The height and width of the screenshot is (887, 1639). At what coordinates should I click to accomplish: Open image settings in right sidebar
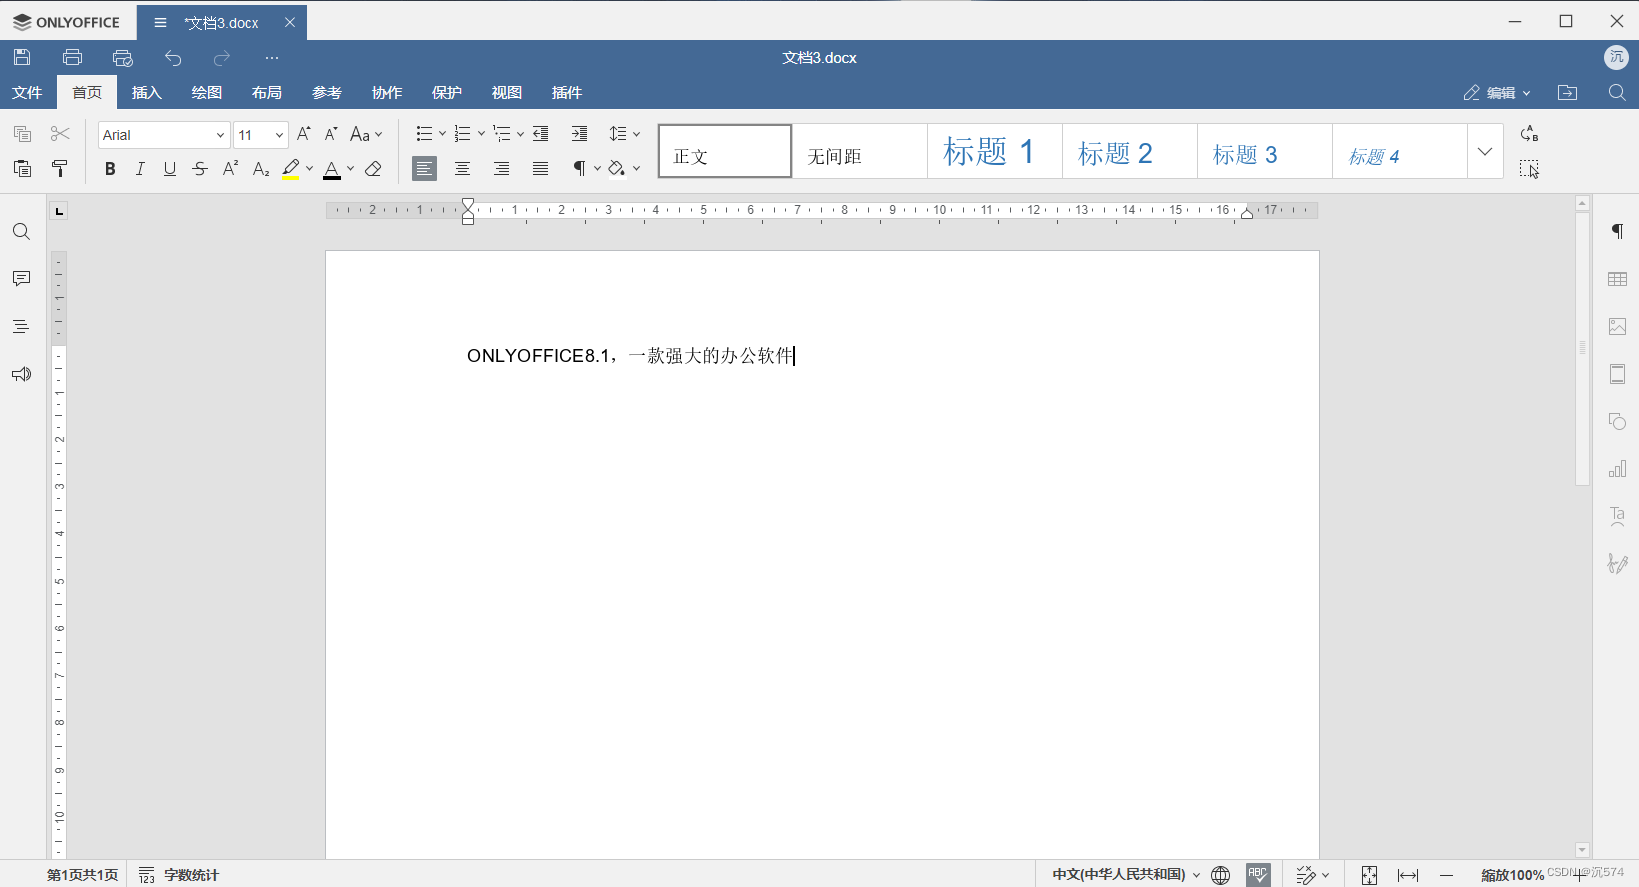(1617, 327)
